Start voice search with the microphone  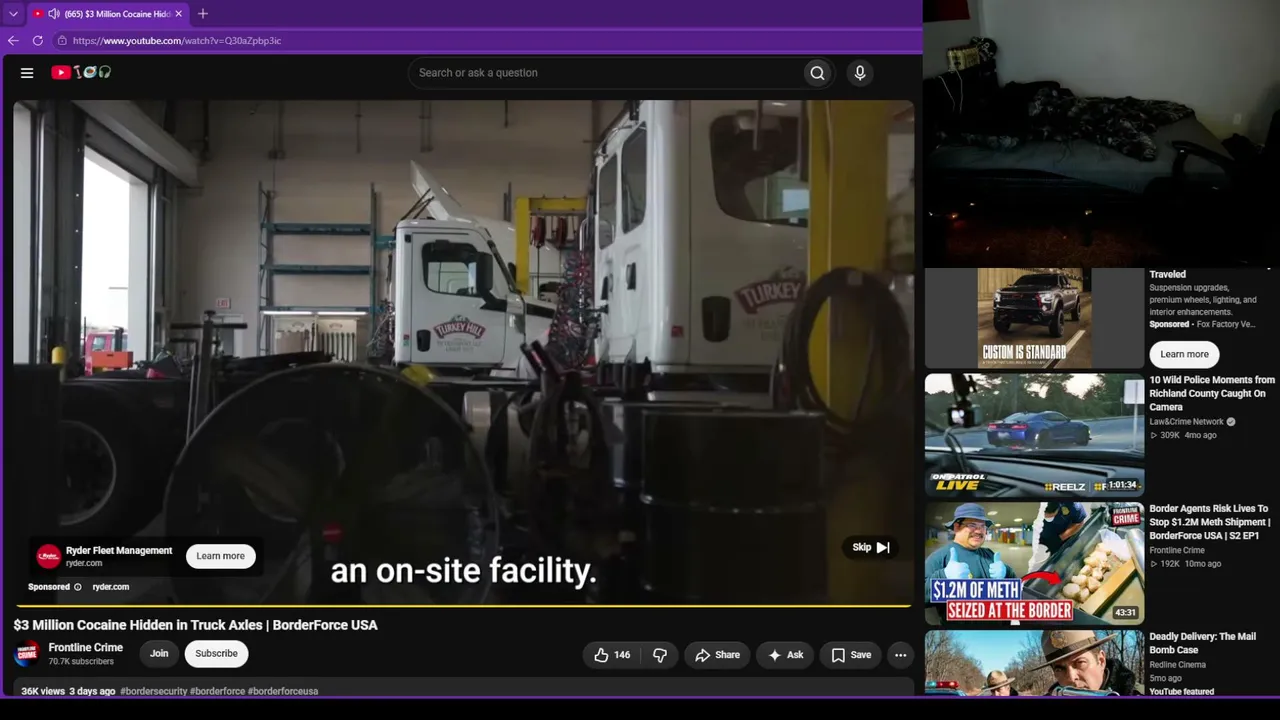[x=859, y=72]
